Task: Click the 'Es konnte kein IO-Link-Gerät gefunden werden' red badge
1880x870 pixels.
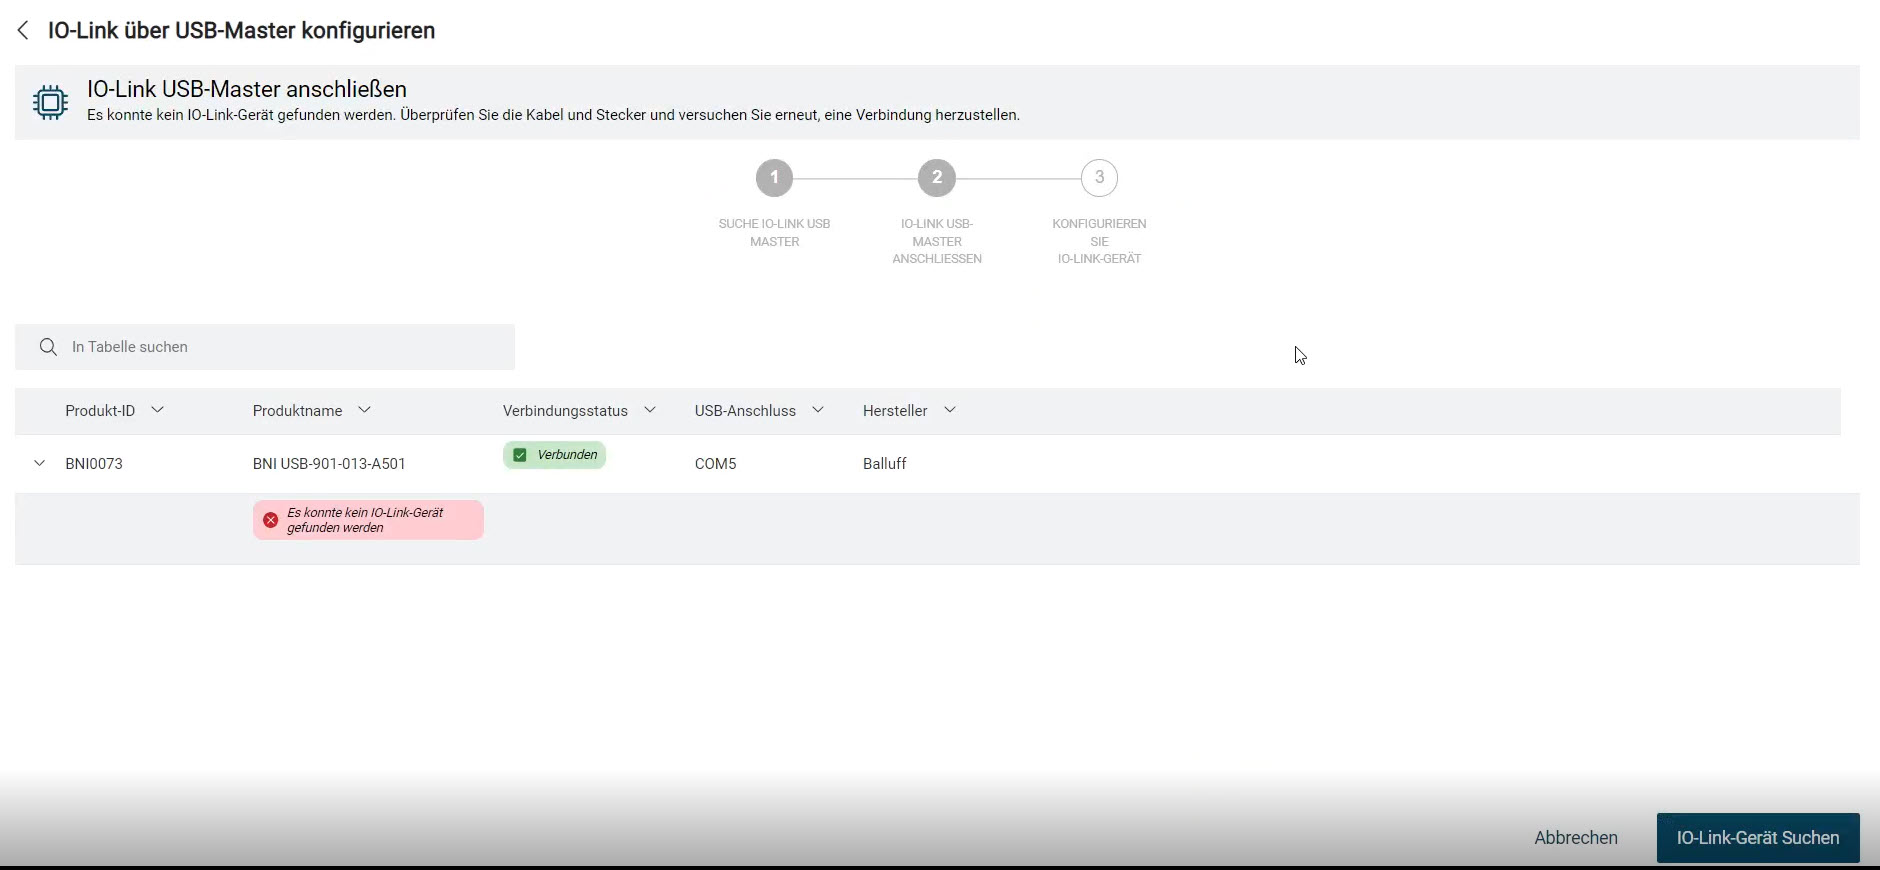Action: 368,520
